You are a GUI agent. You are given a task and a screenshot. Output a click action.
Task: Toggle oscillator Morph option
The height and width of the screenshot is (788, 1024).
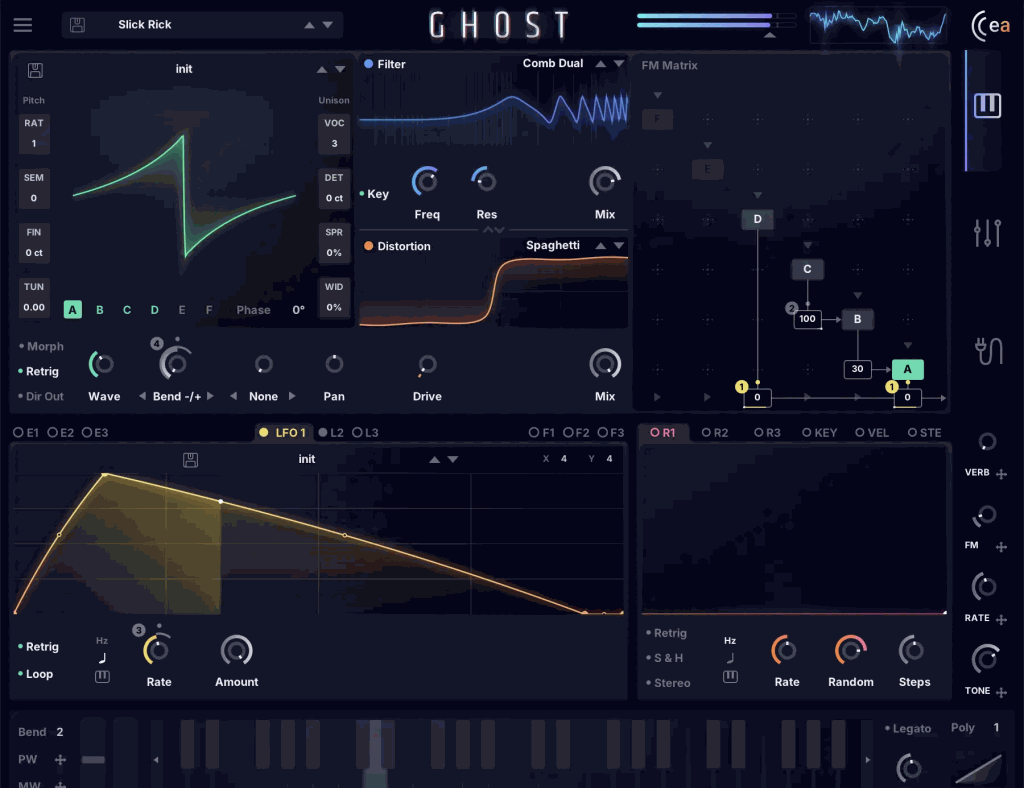(x=41, y=347)
